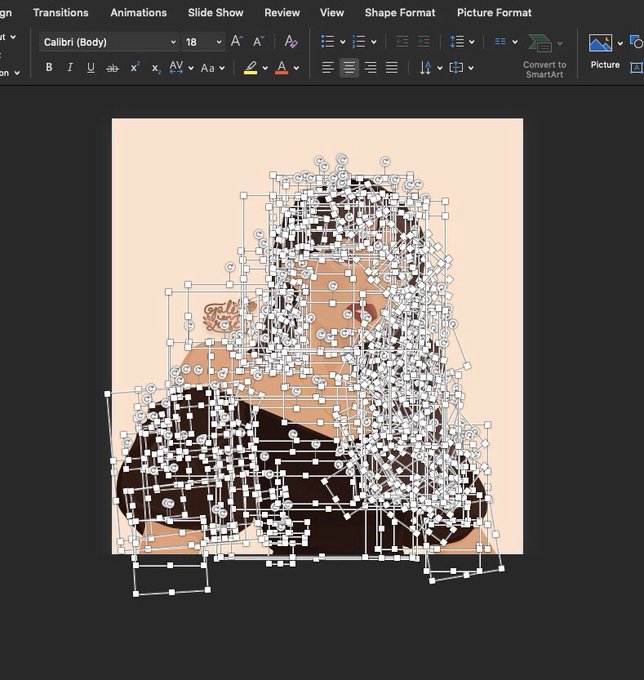Open the Picture Format tab
This screenshot has height=680, width=644.
[494, 13]
